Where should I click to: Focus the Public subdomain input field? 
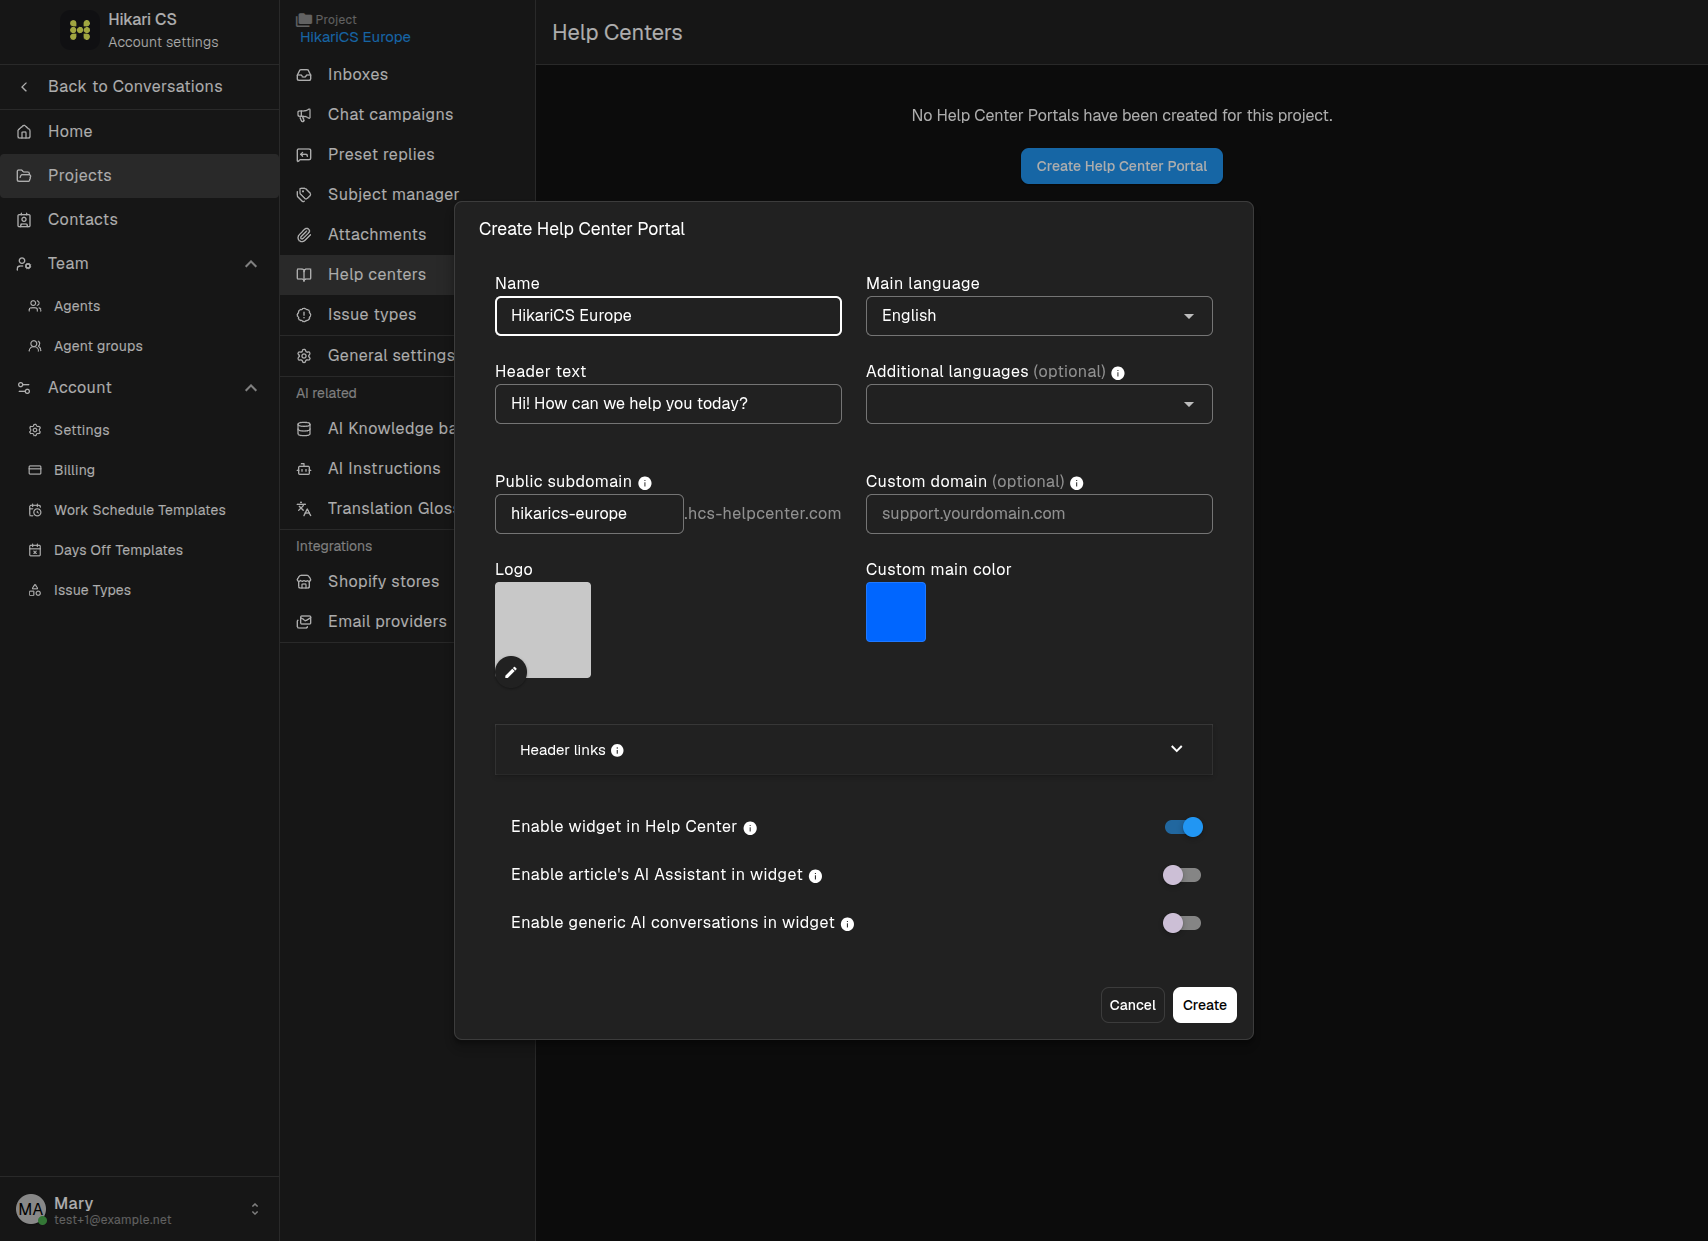pyautogui.click(x=589, y=514)
